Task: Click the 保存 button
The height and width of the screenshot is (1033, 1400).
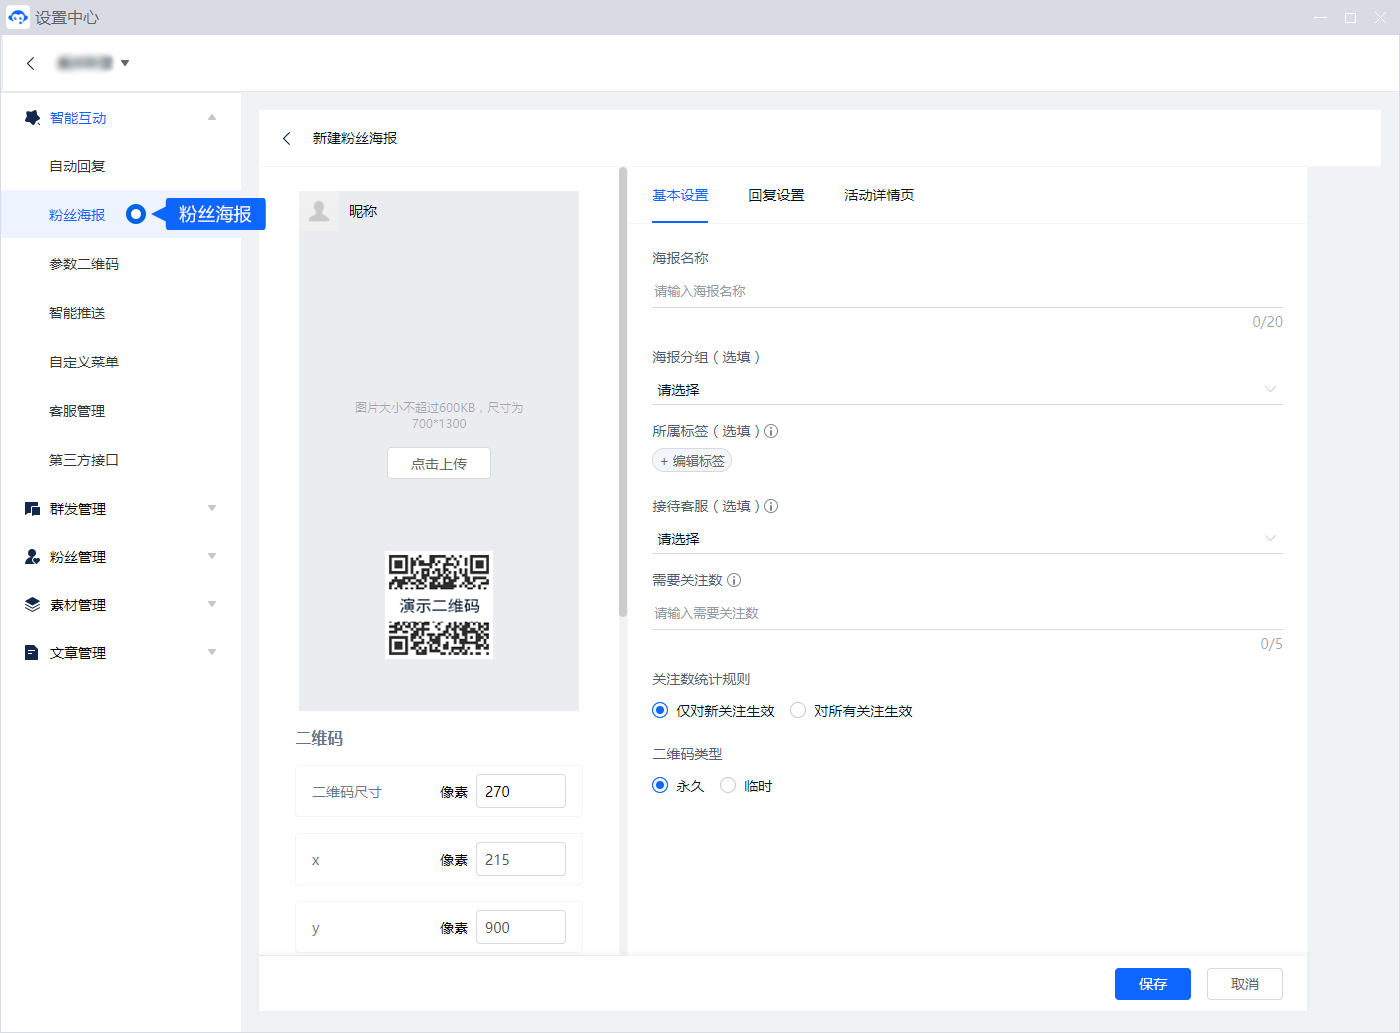Action: tap(1152, 984)
